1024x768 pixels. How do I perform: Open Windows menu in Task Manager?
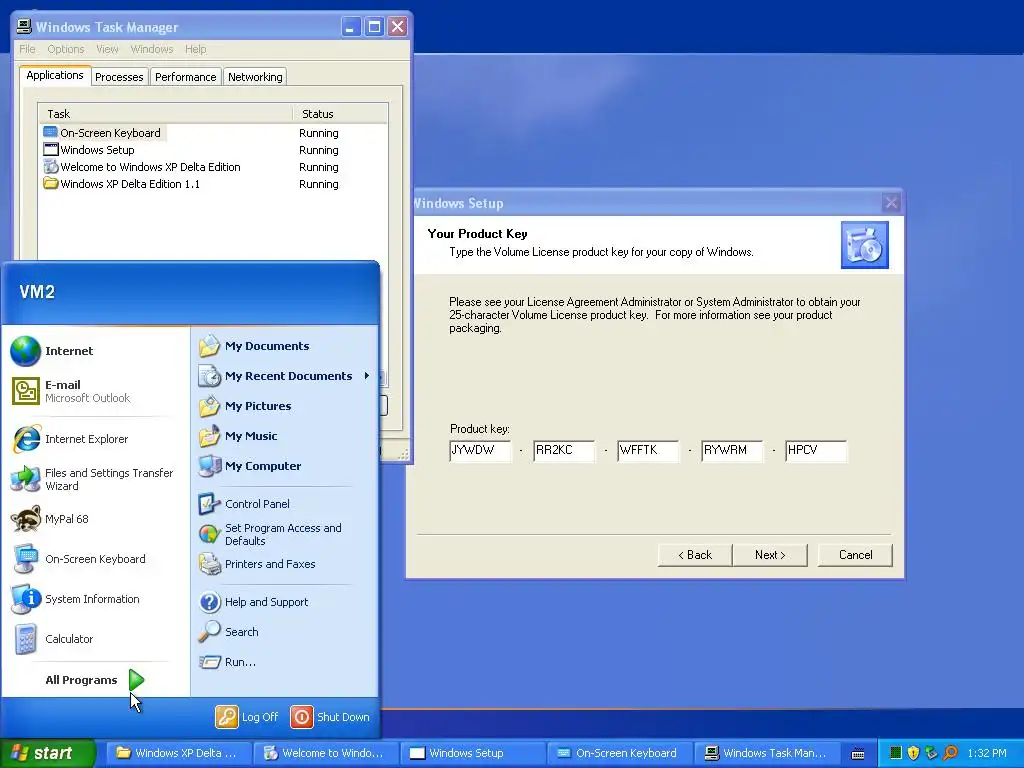tap(152, 49)
